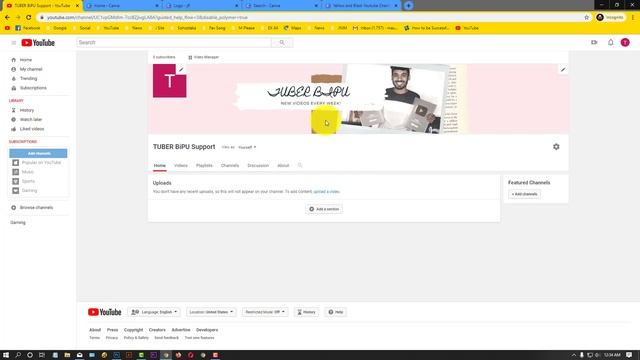Open Watch later clock icon

13,120
